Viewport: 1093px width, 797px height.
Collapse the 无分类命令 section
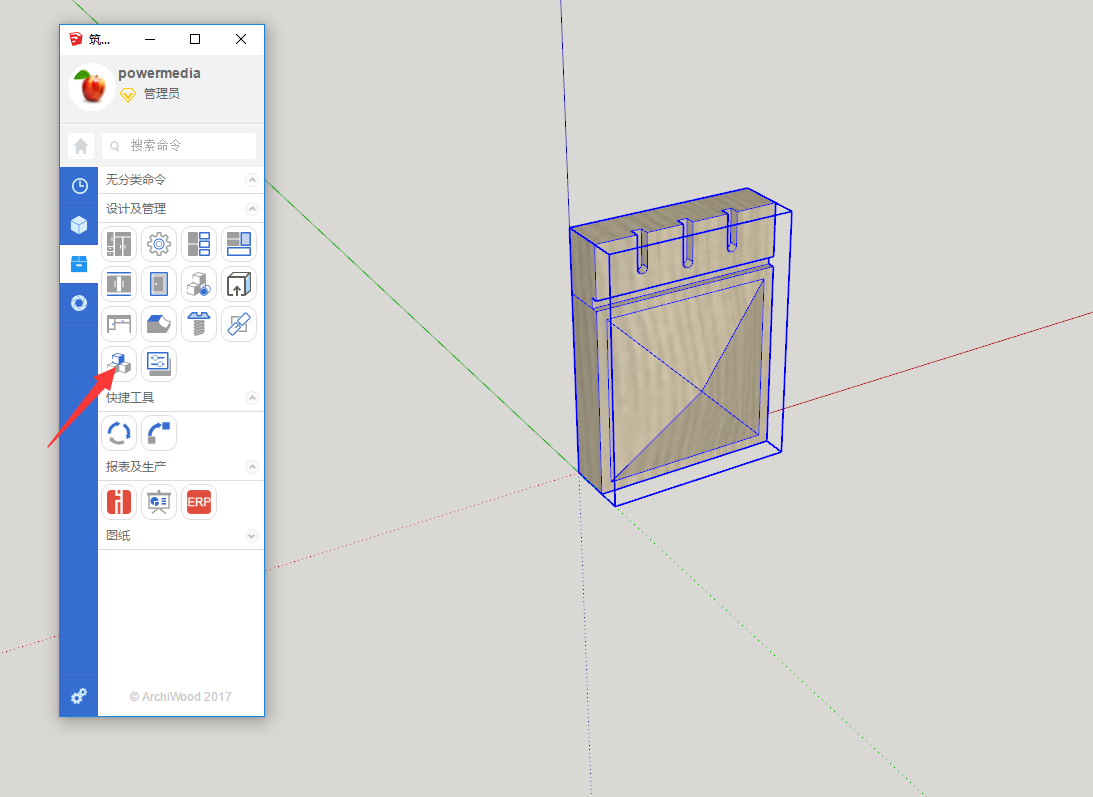(x=252, y=180)
